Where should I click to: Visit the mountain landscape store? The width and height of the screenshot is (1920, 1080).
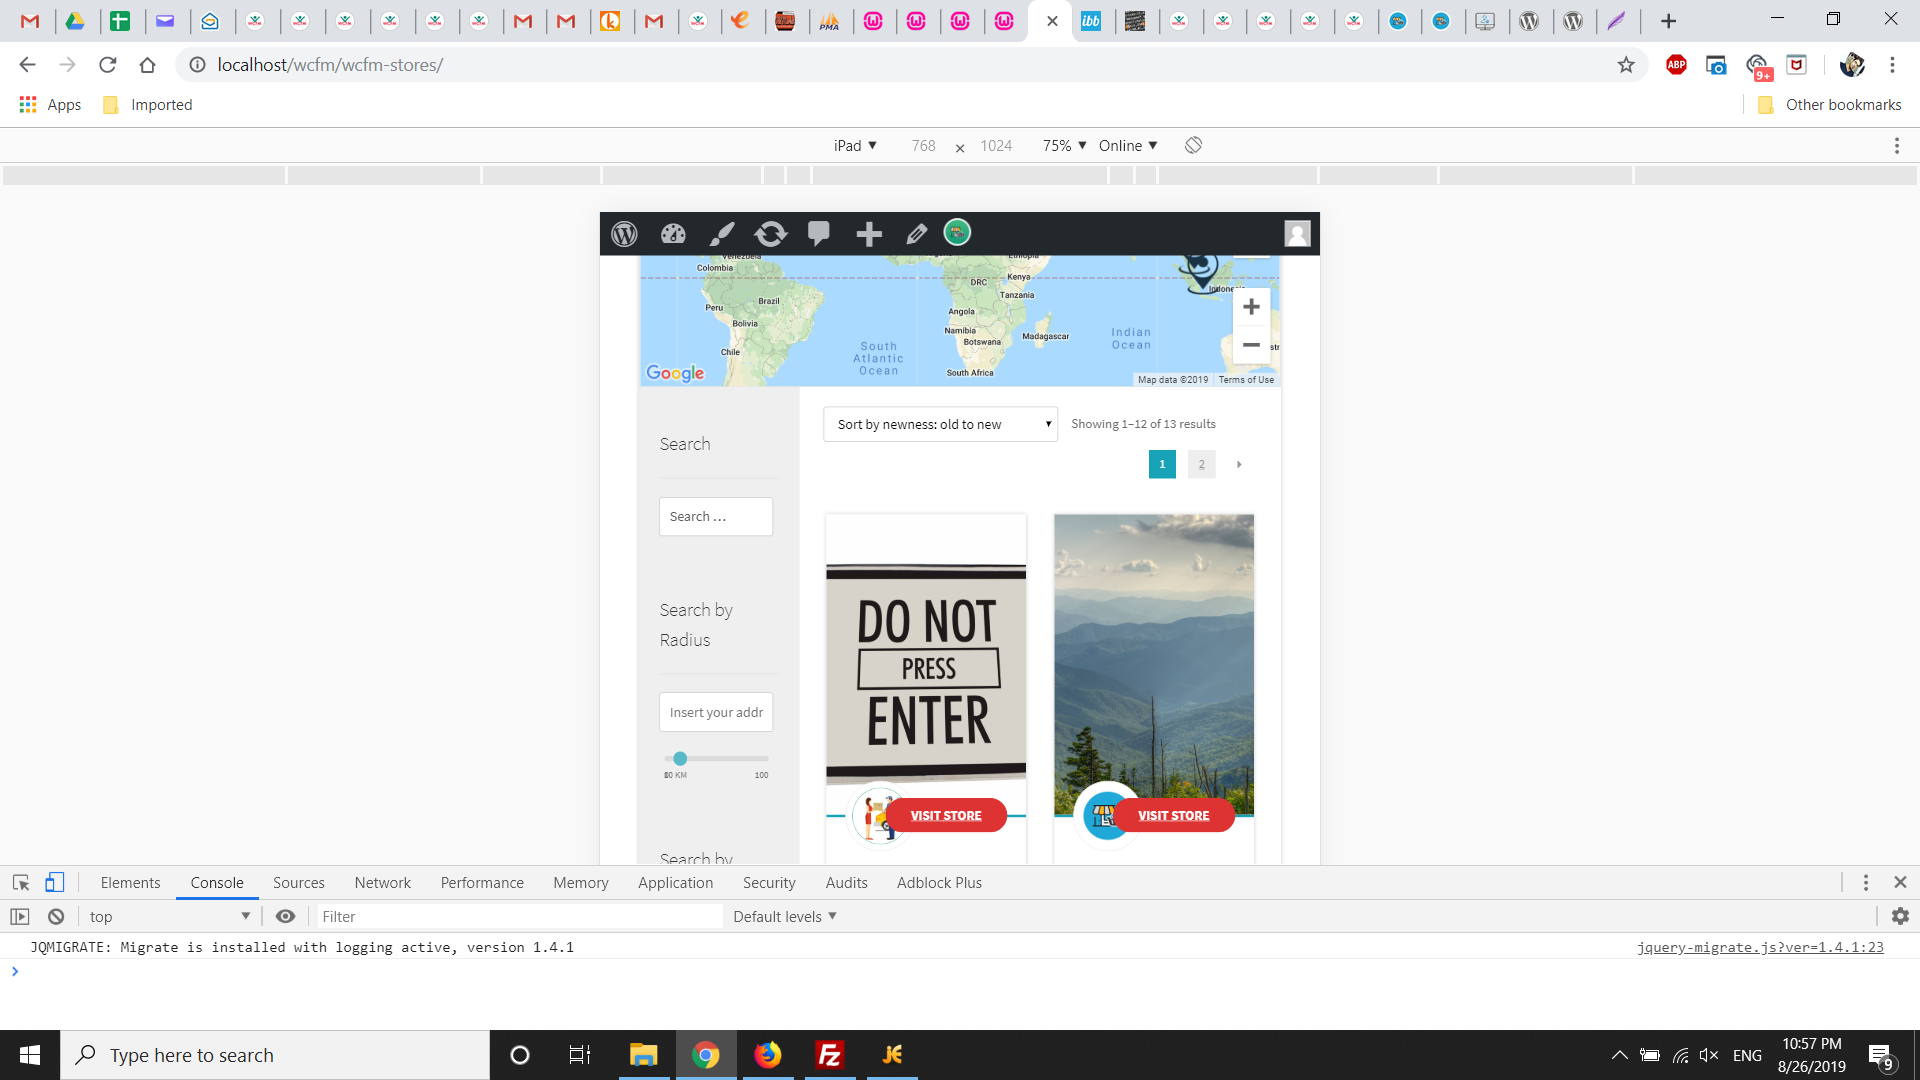coord(1173,816)
